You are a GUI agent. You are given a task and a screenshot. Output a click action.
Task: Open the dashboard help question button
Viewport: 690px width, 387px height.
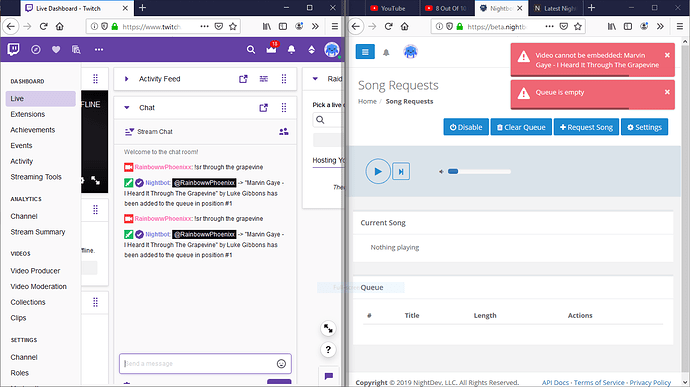[328, 350]
